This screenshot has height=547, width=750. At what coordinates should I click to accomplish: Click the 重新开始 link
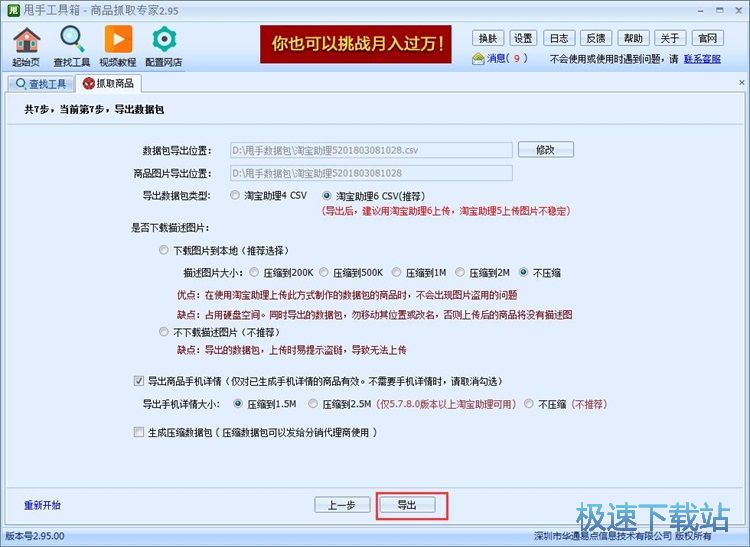[42, 505]
